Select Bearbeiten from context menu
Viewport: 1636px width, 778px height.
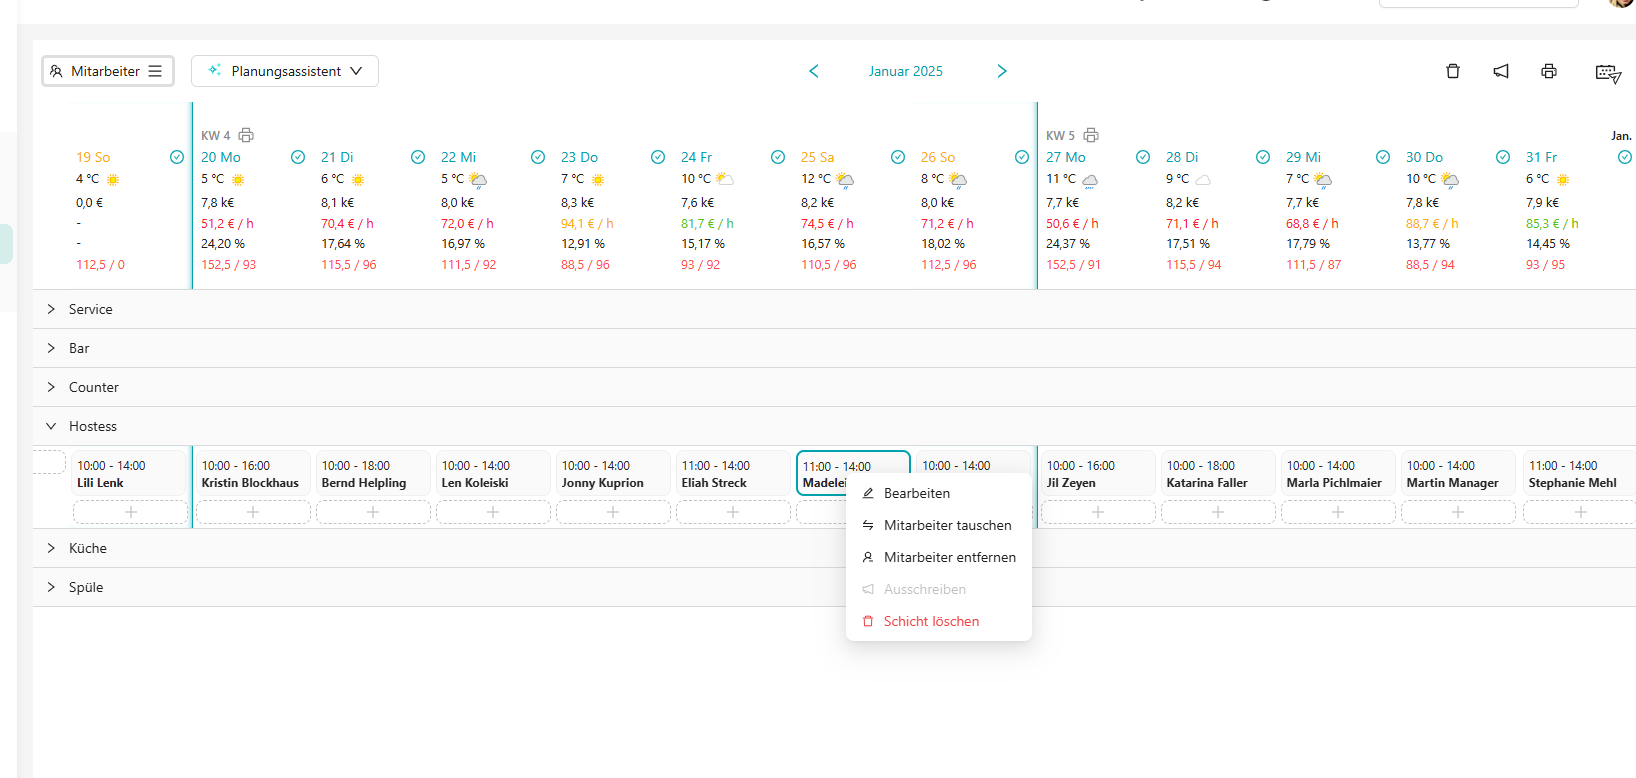916,493
